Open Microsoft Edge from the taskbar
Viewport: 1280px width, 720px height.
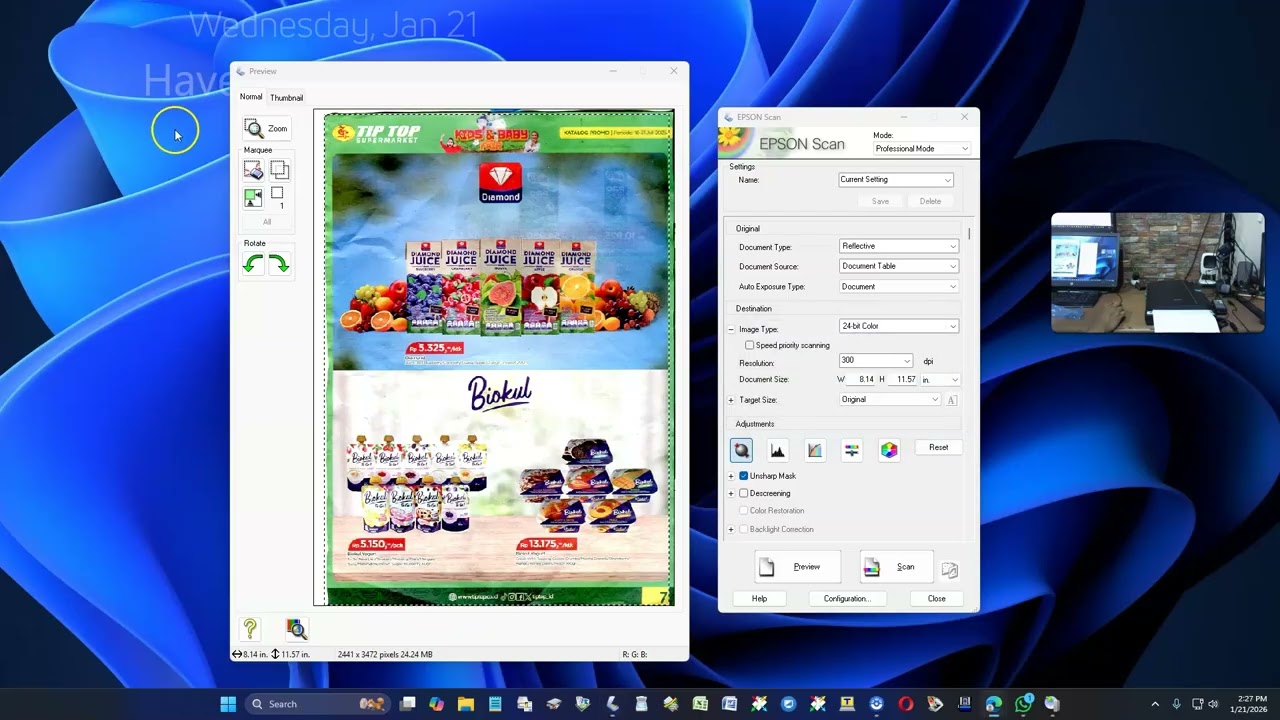pos(993,704)
